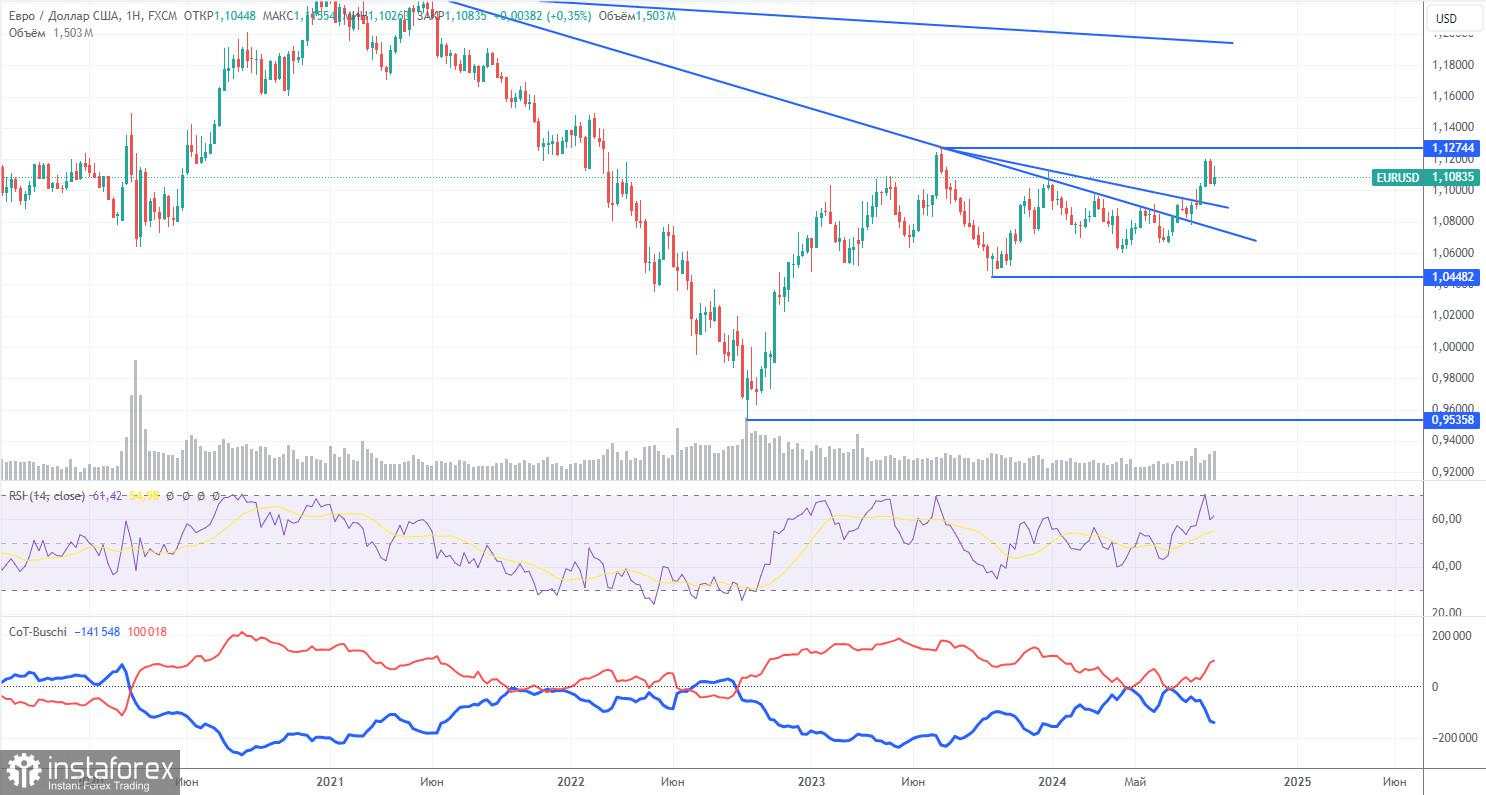Click the 2022 label on time axis
This screenshot has width=1486, height=795.
[x=570, y=780]
